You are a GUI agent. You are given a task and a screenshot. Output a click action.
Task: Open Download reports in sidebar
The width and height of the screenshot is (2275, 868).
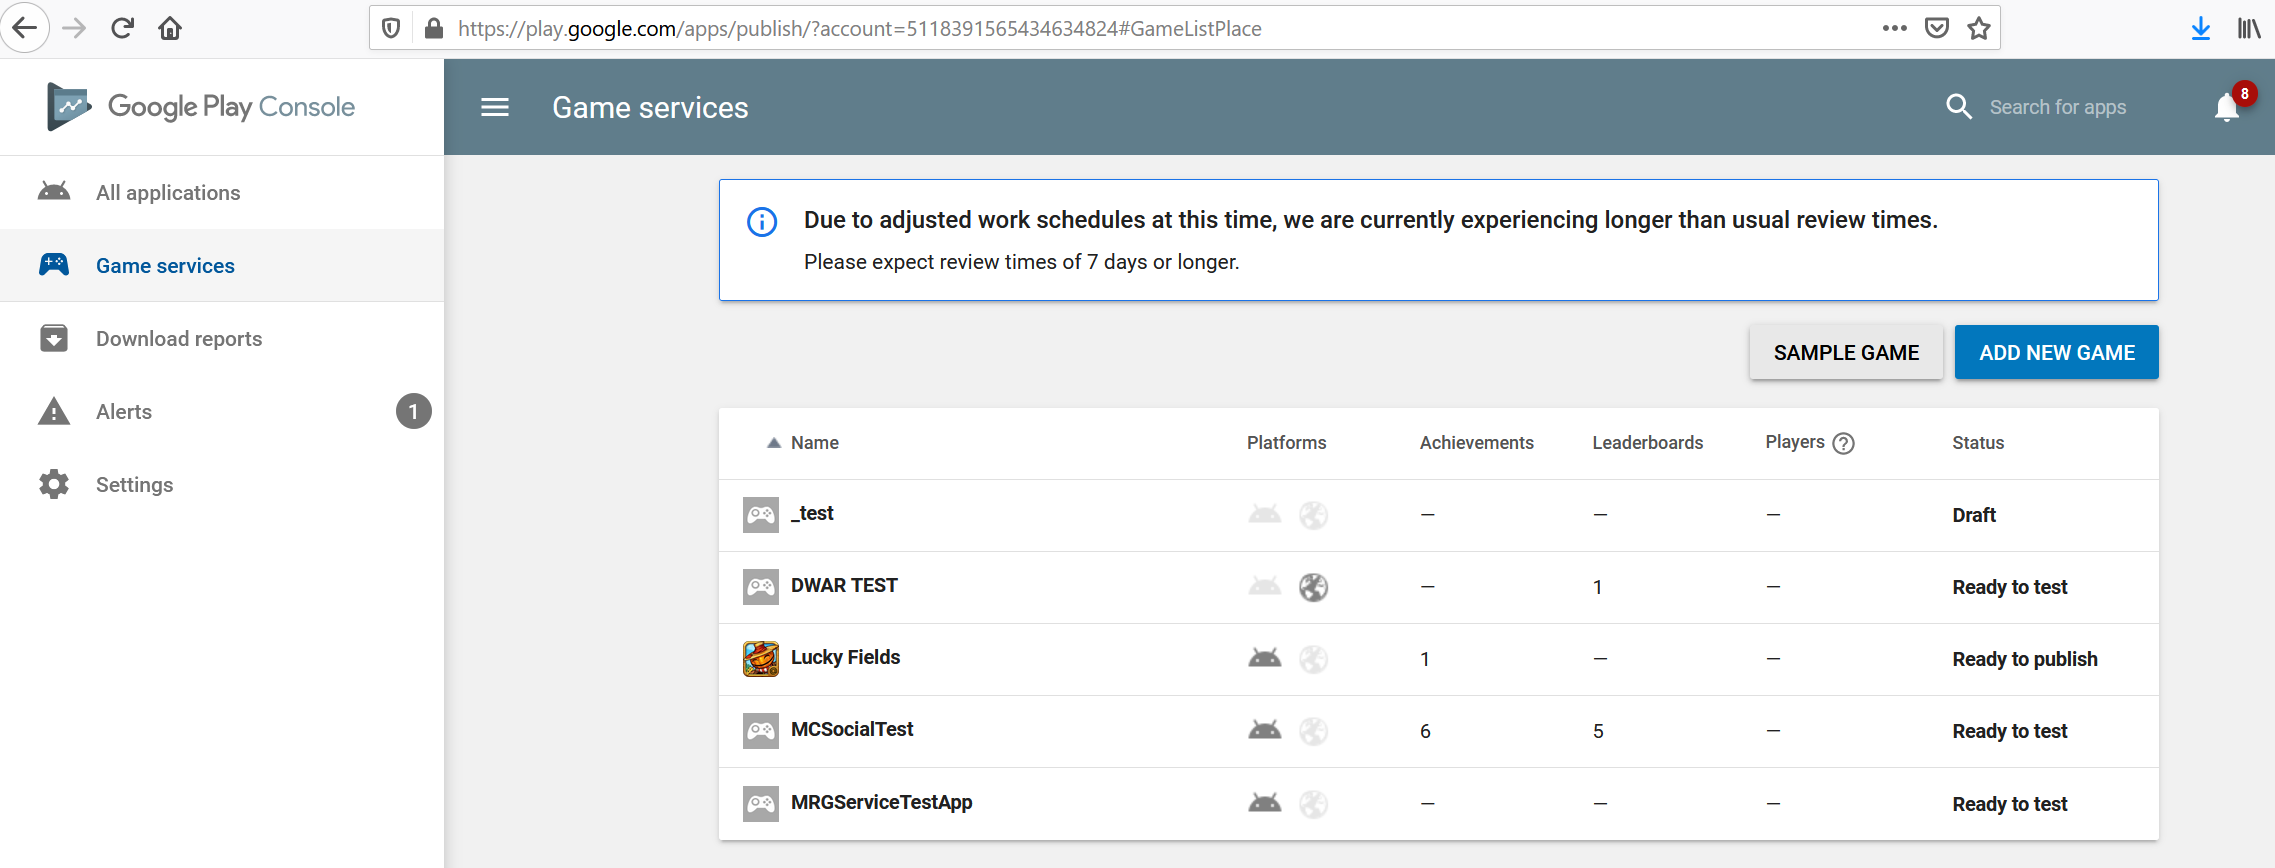222,338
